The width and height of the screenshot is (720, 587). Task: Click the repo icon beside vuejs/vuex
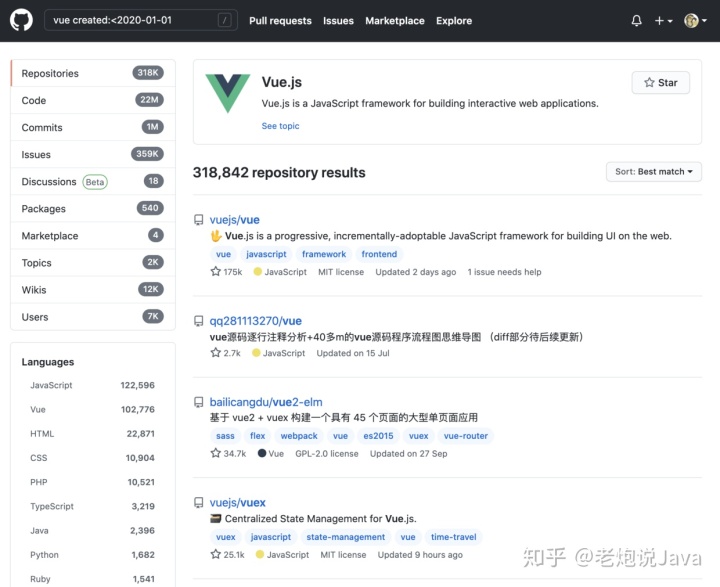pos(198,503)
